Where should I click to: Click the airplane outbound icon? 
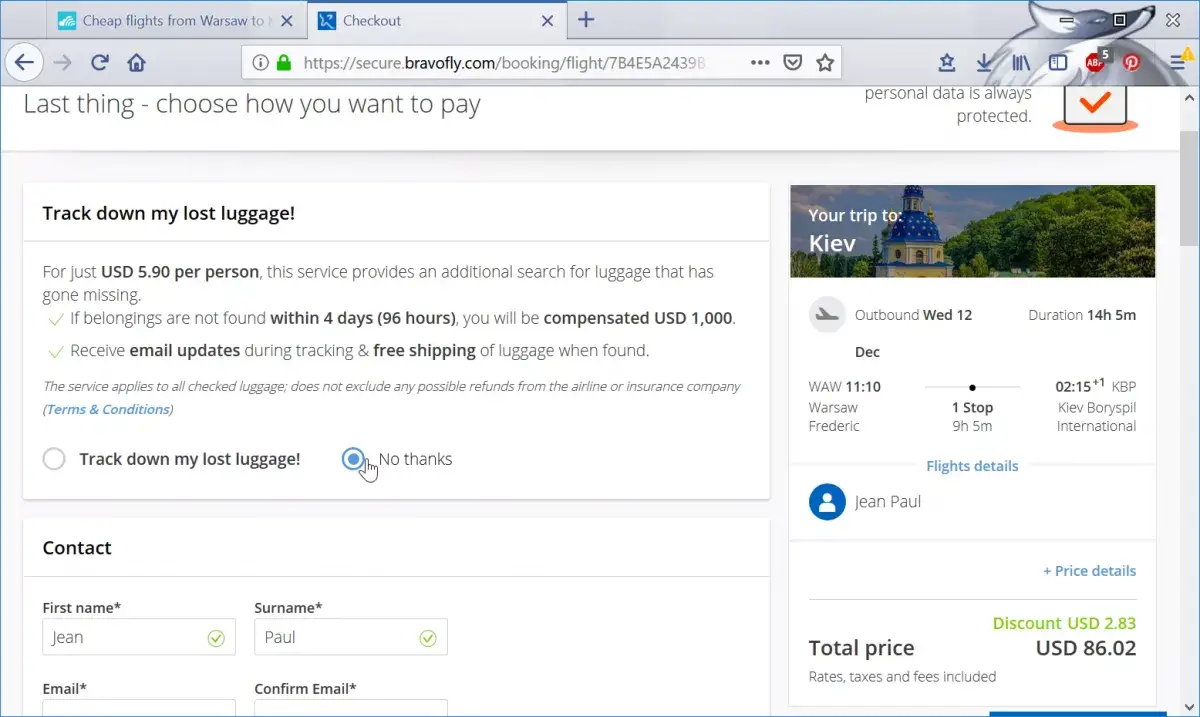(827, 314)
